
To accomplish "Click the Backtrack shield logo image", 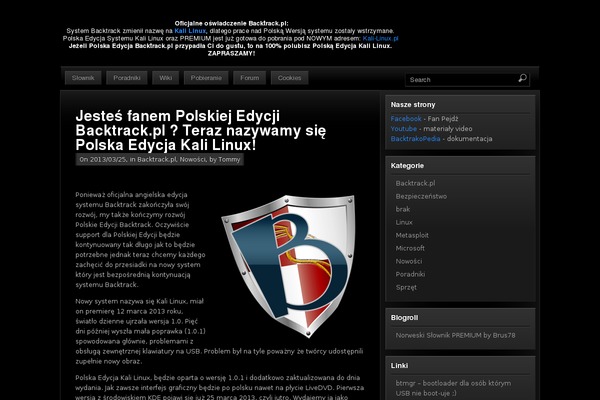I will point(288,266).
